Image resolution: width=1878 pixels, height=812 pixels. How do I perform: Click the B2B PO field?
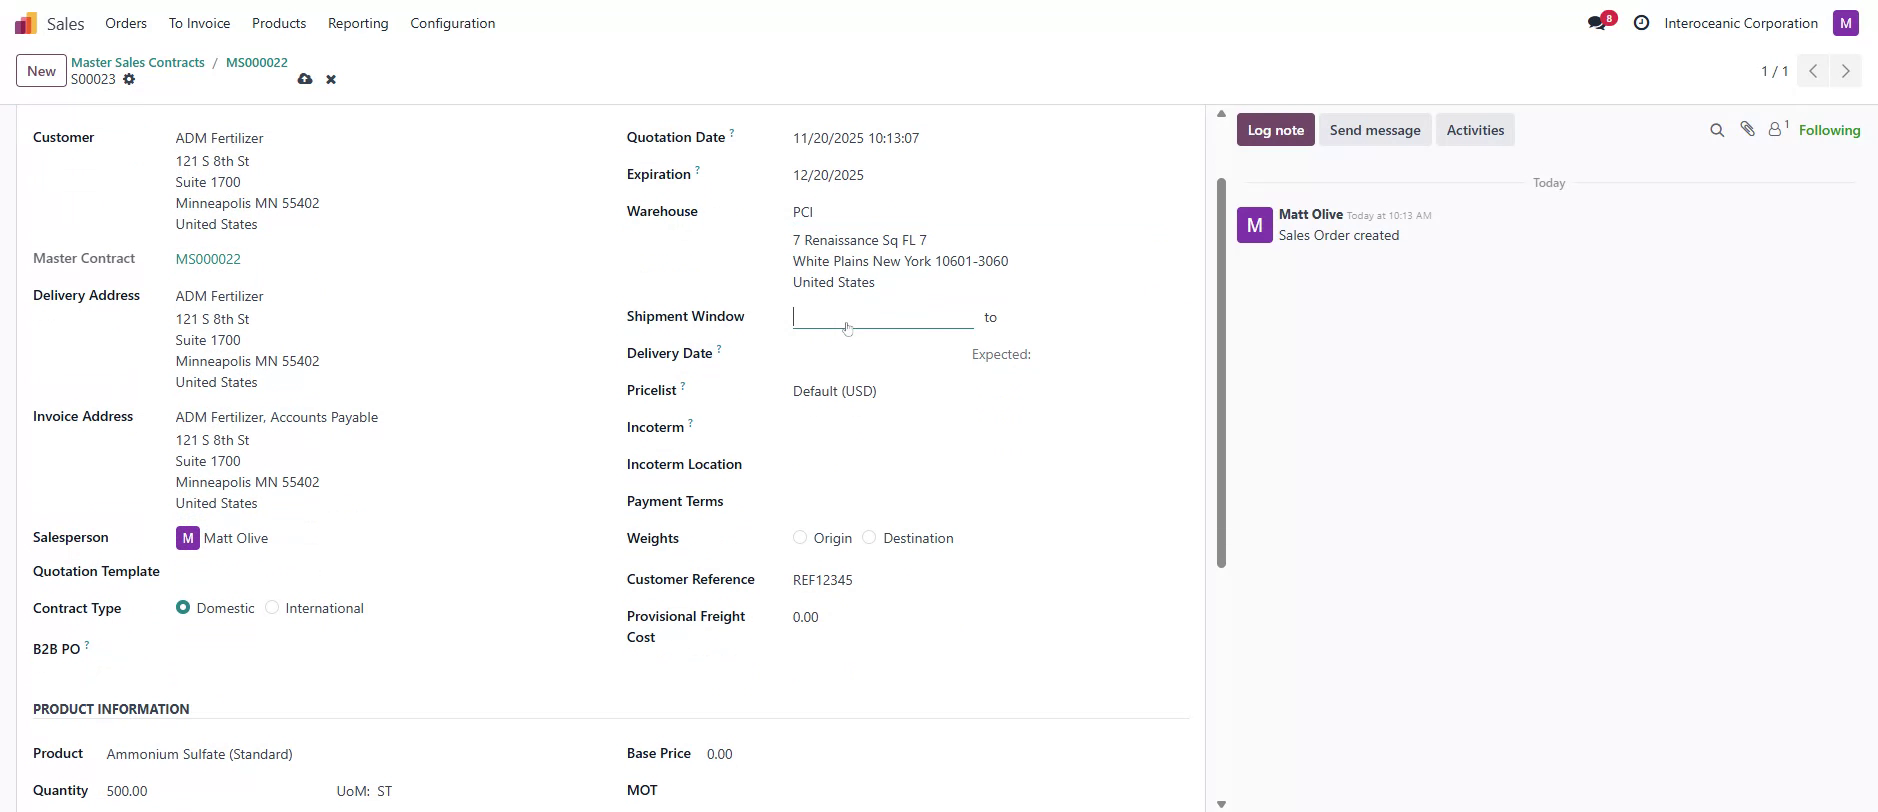coord(385,649)
